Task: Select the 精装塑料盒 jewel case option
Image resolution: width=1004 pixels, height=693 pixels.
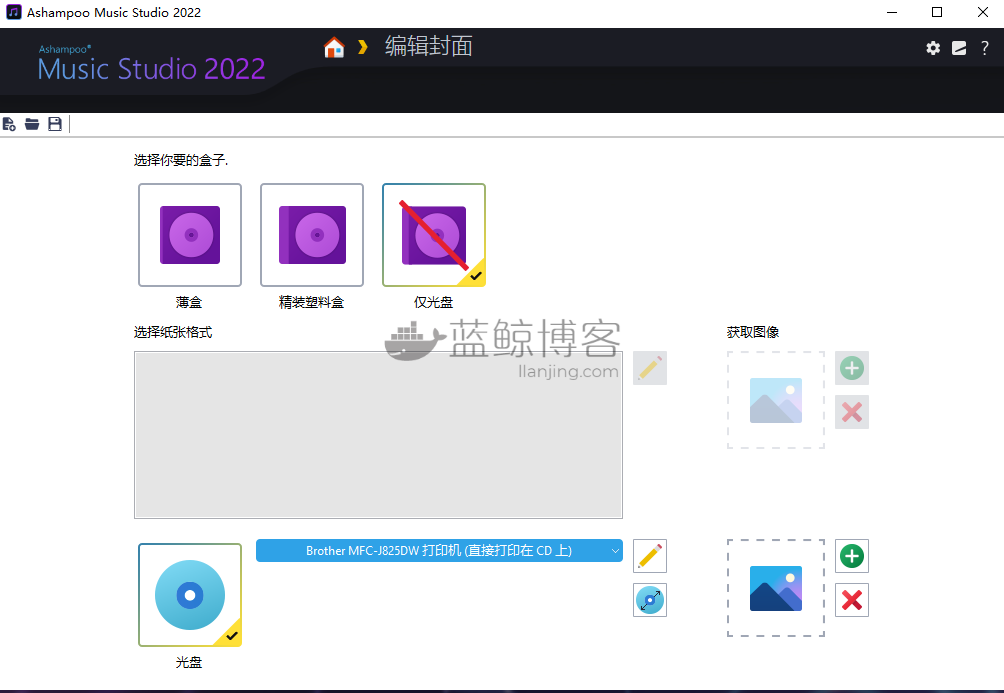Action: coord(312,235)
